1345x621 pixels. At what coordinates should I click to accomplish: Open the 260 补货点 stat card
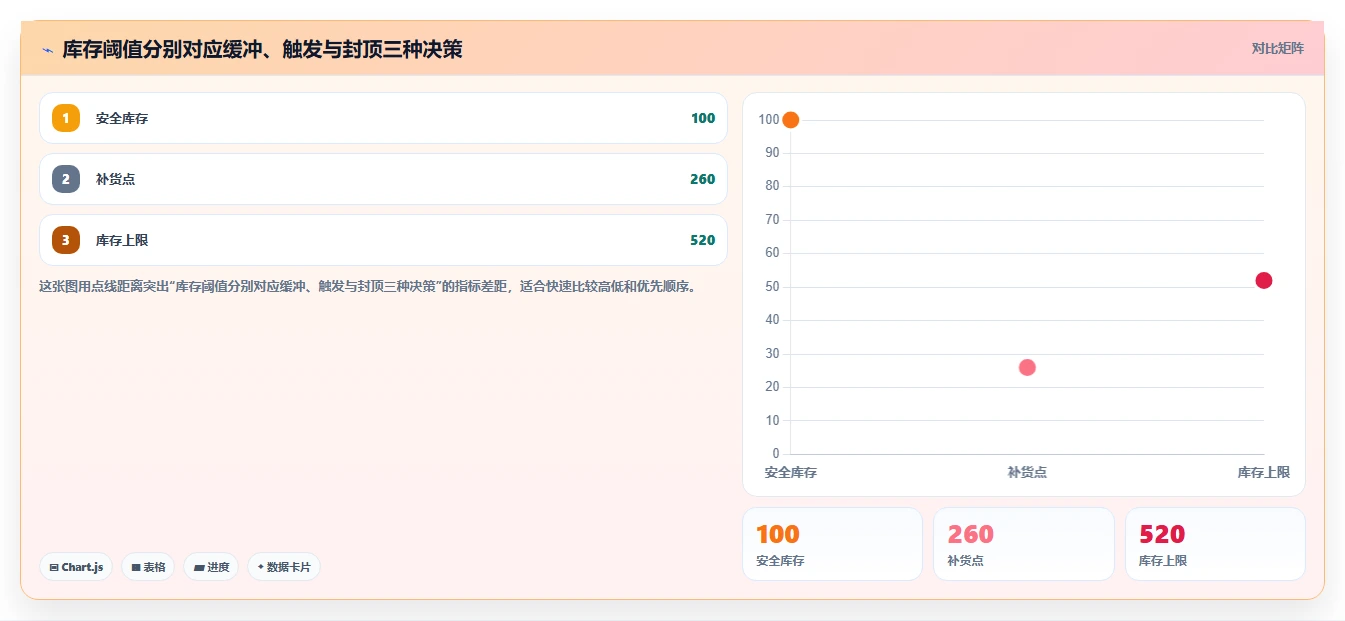tap(1024, 544)
